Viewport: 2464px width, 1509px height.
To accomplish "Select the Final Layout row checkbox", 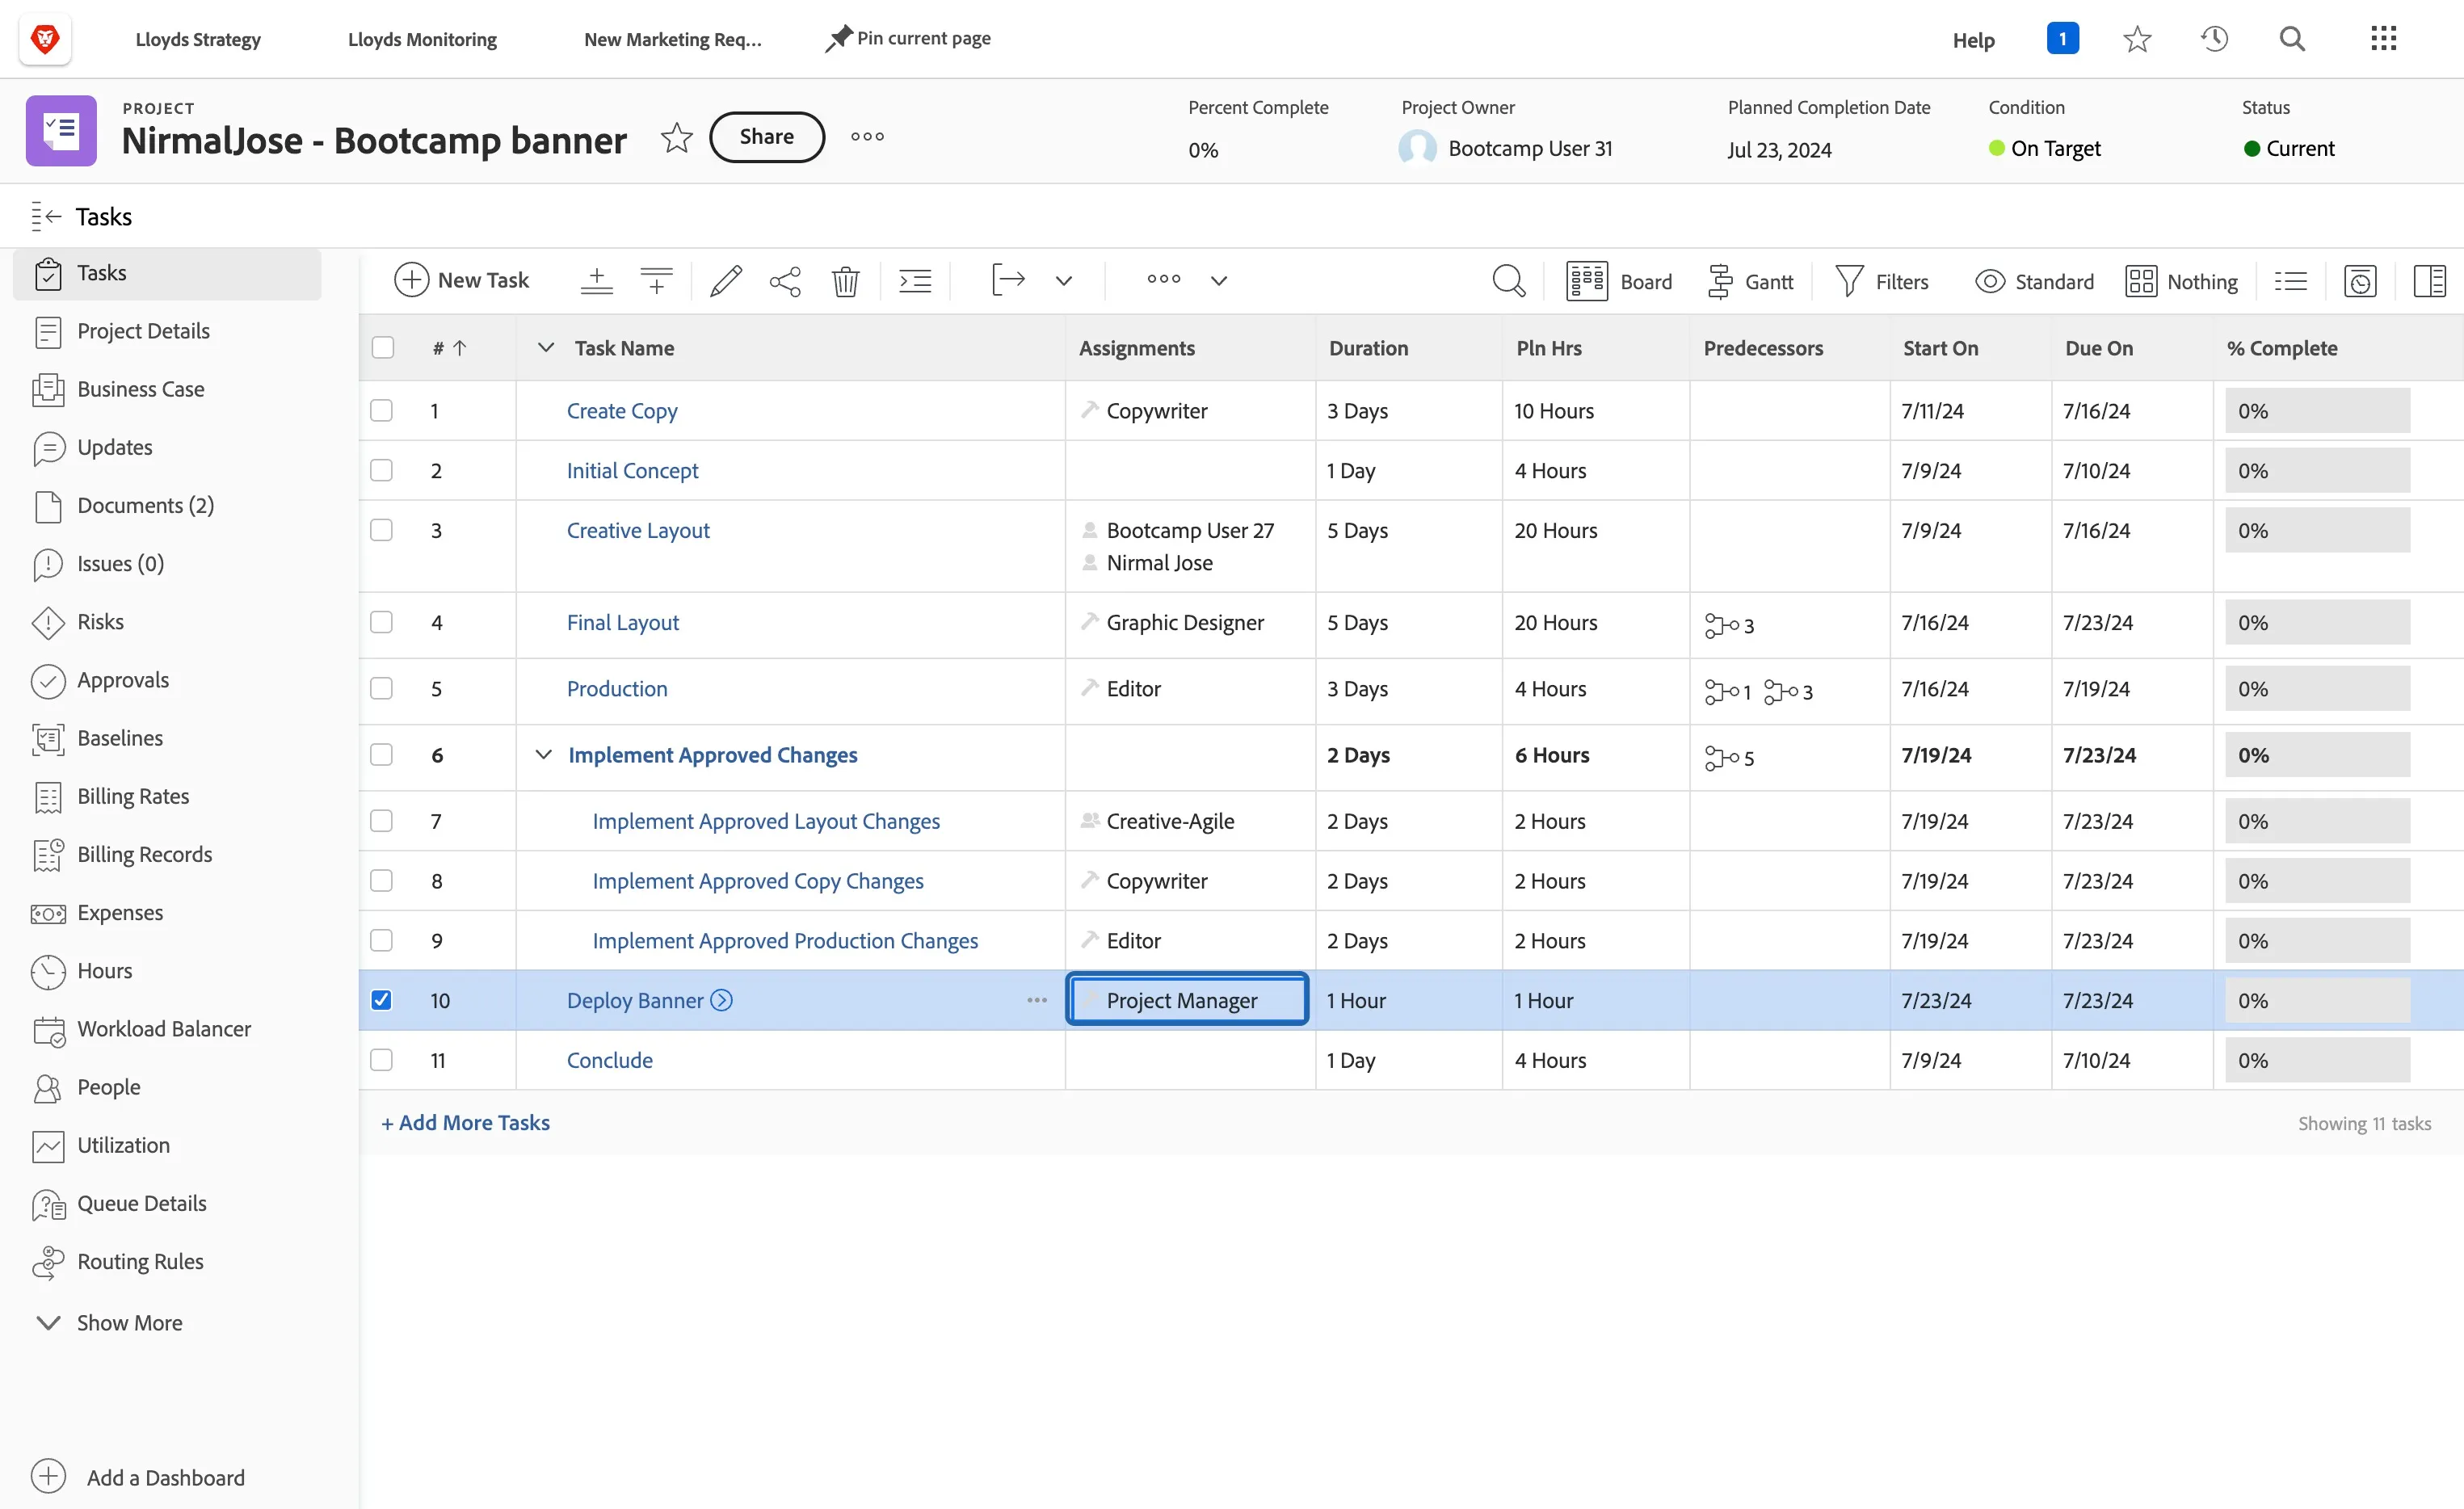I will click(381, 622).
